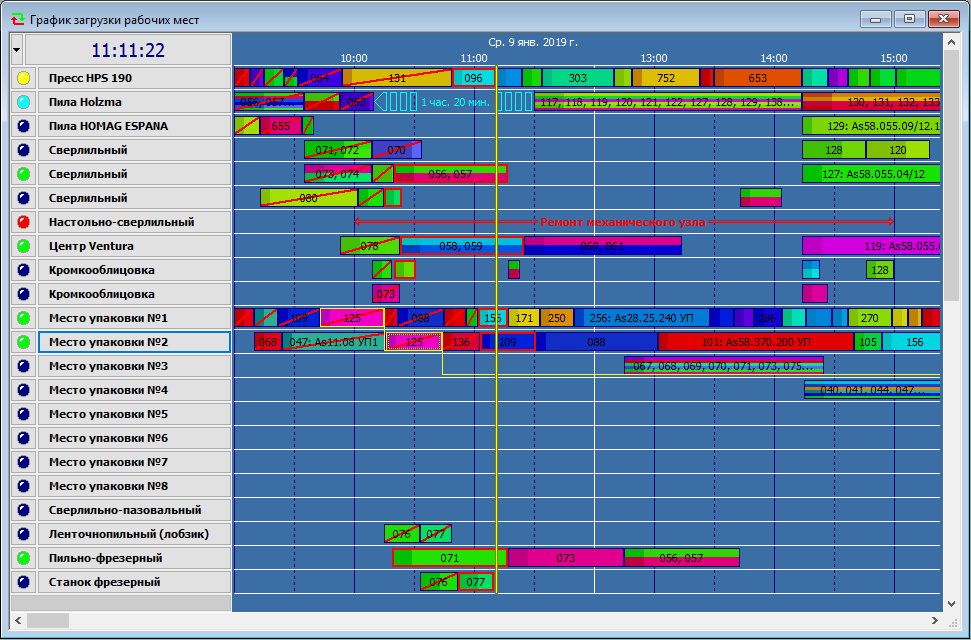This screenshot has width=971, height=640.
Task: Click the application icon in the title bar
Action: (x=18, y=20)
